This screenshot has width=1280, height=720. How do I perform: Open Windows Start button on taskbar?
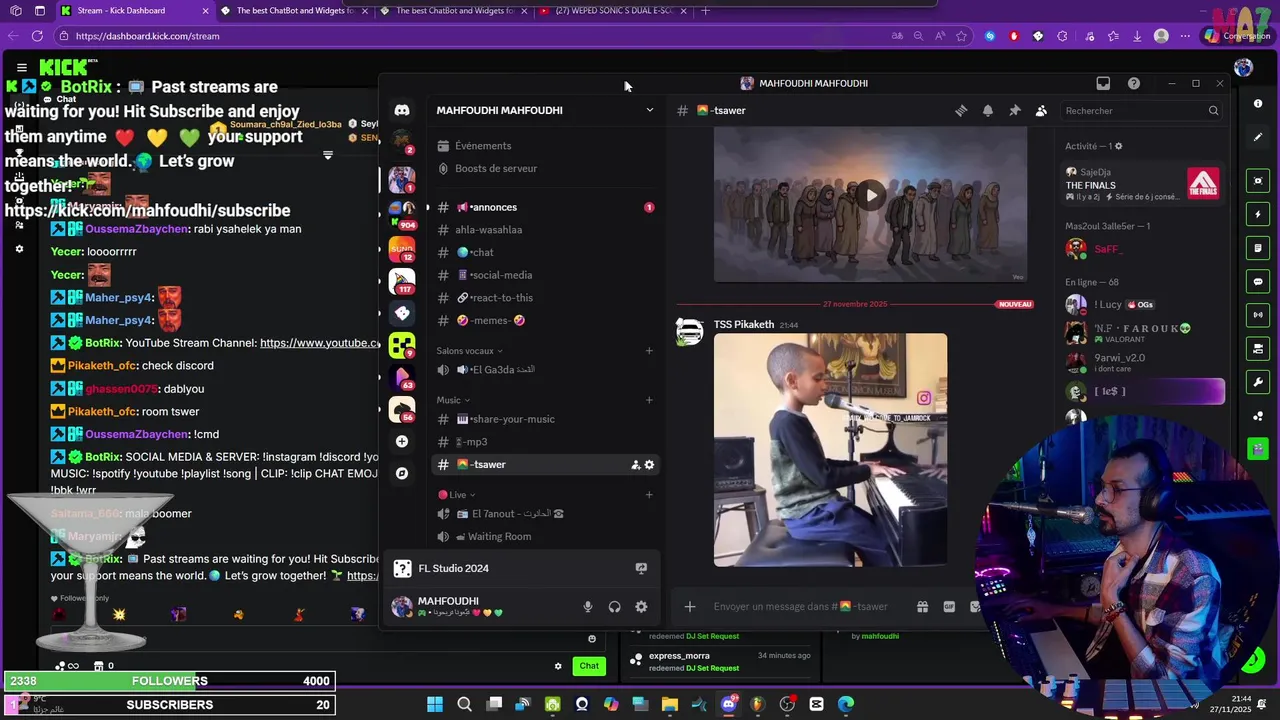click(x=435, y=704)
